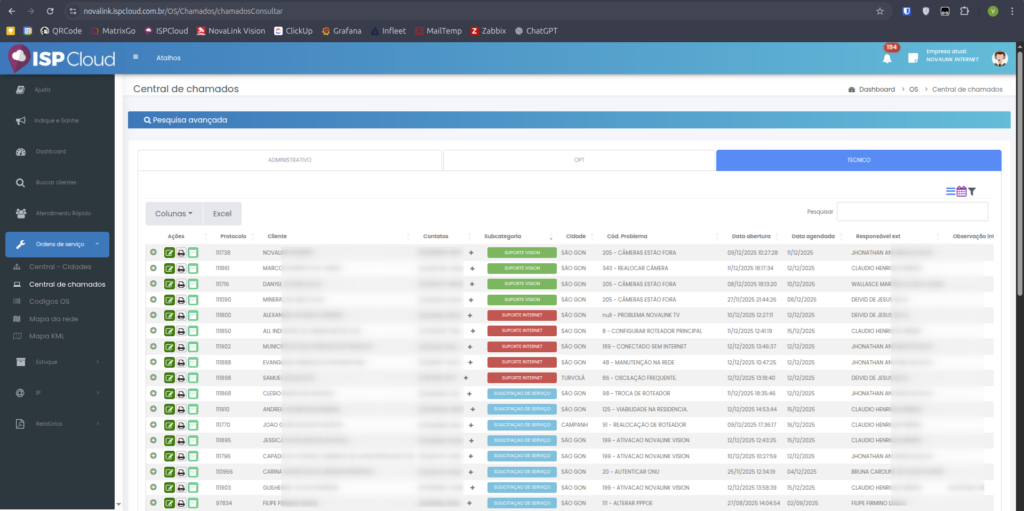Click the list view icon above table
1024x511 pixels.
[950, 191]
